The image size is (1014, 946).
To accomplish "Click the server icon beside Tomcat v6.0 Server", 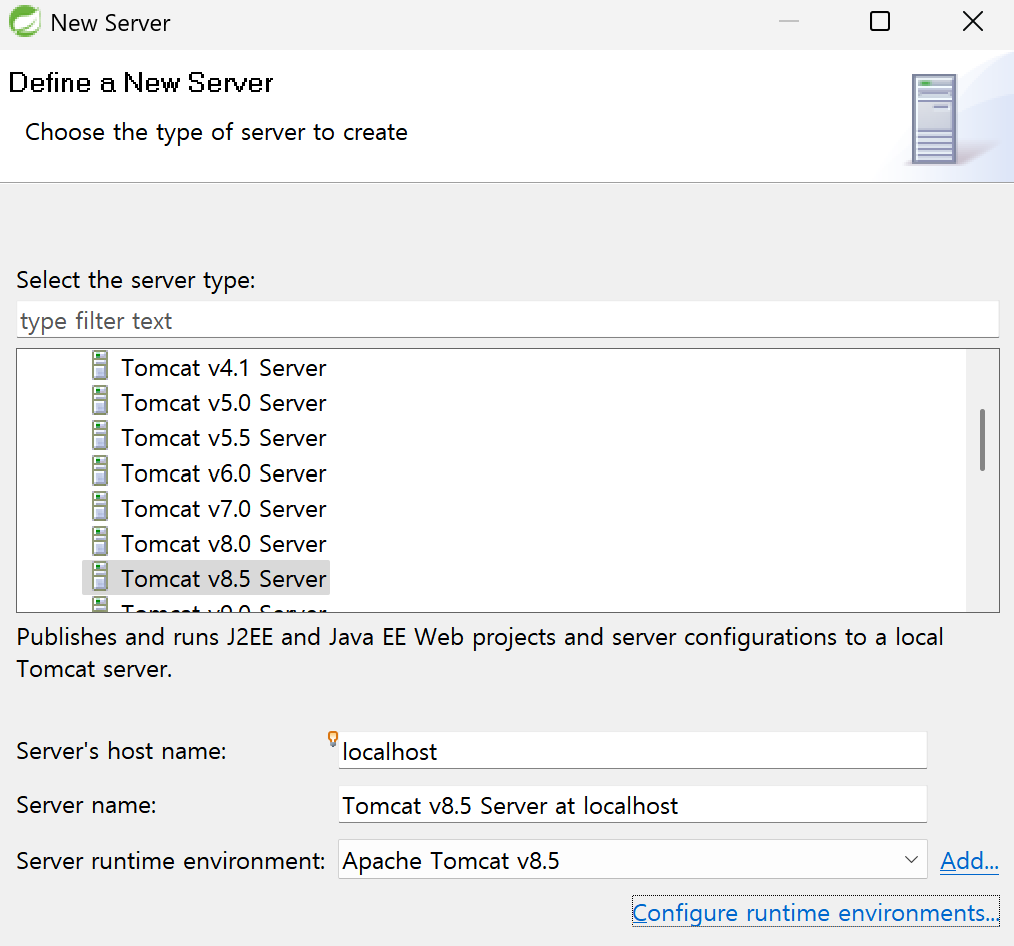I will 100,471.
